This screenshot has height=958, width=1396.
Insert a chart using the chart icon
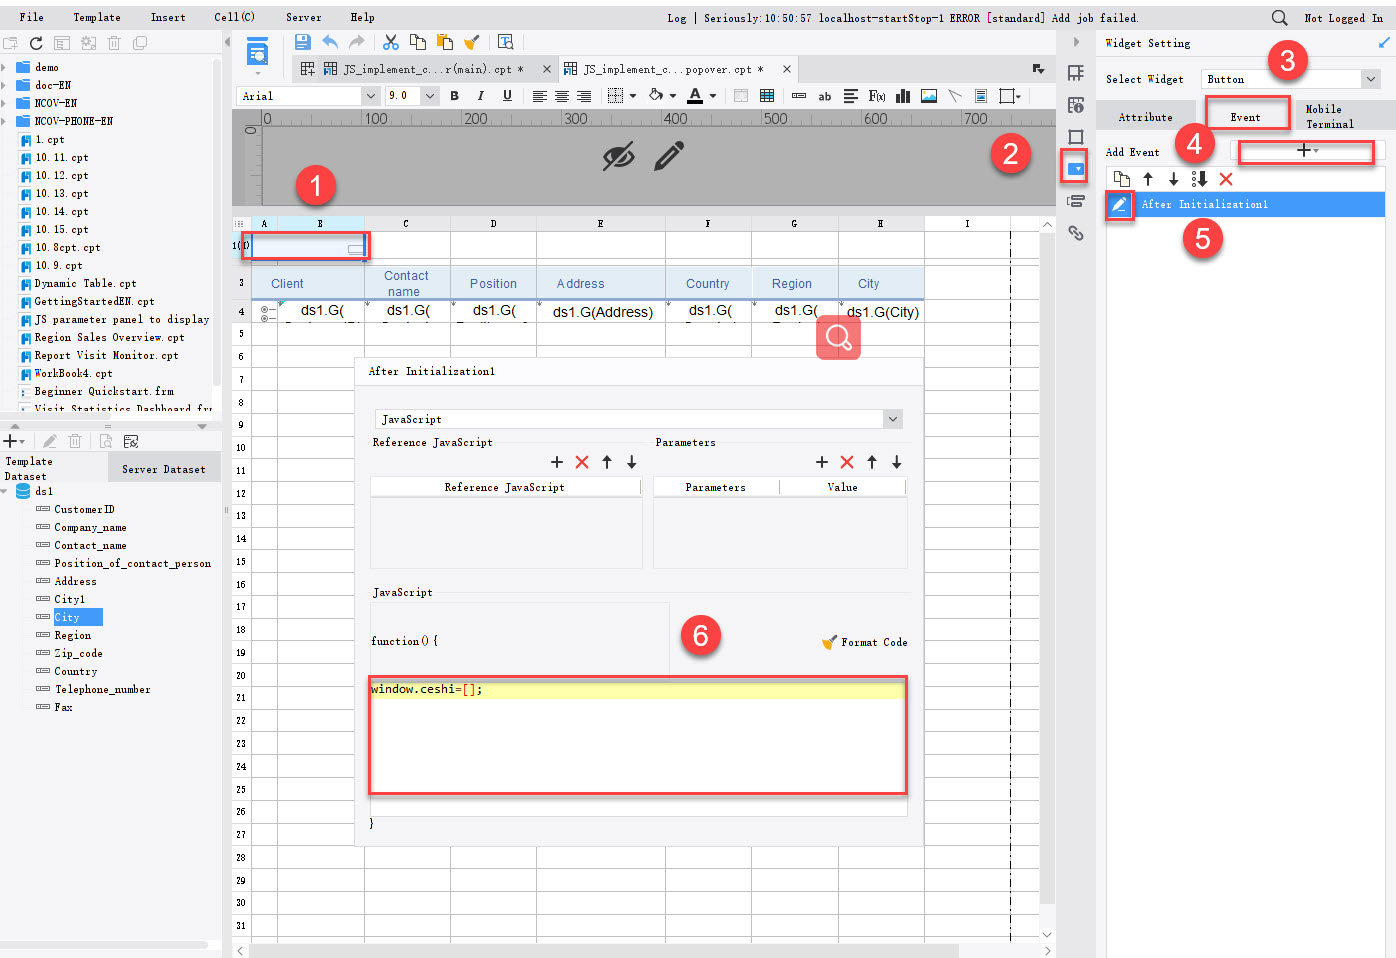(903, 95)
